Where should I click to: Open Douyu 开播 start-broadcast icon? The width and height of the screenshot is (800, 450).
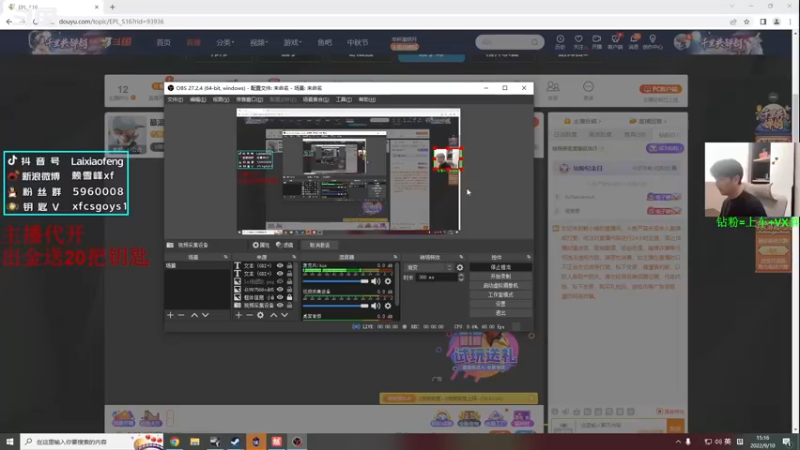coord(596,39)
